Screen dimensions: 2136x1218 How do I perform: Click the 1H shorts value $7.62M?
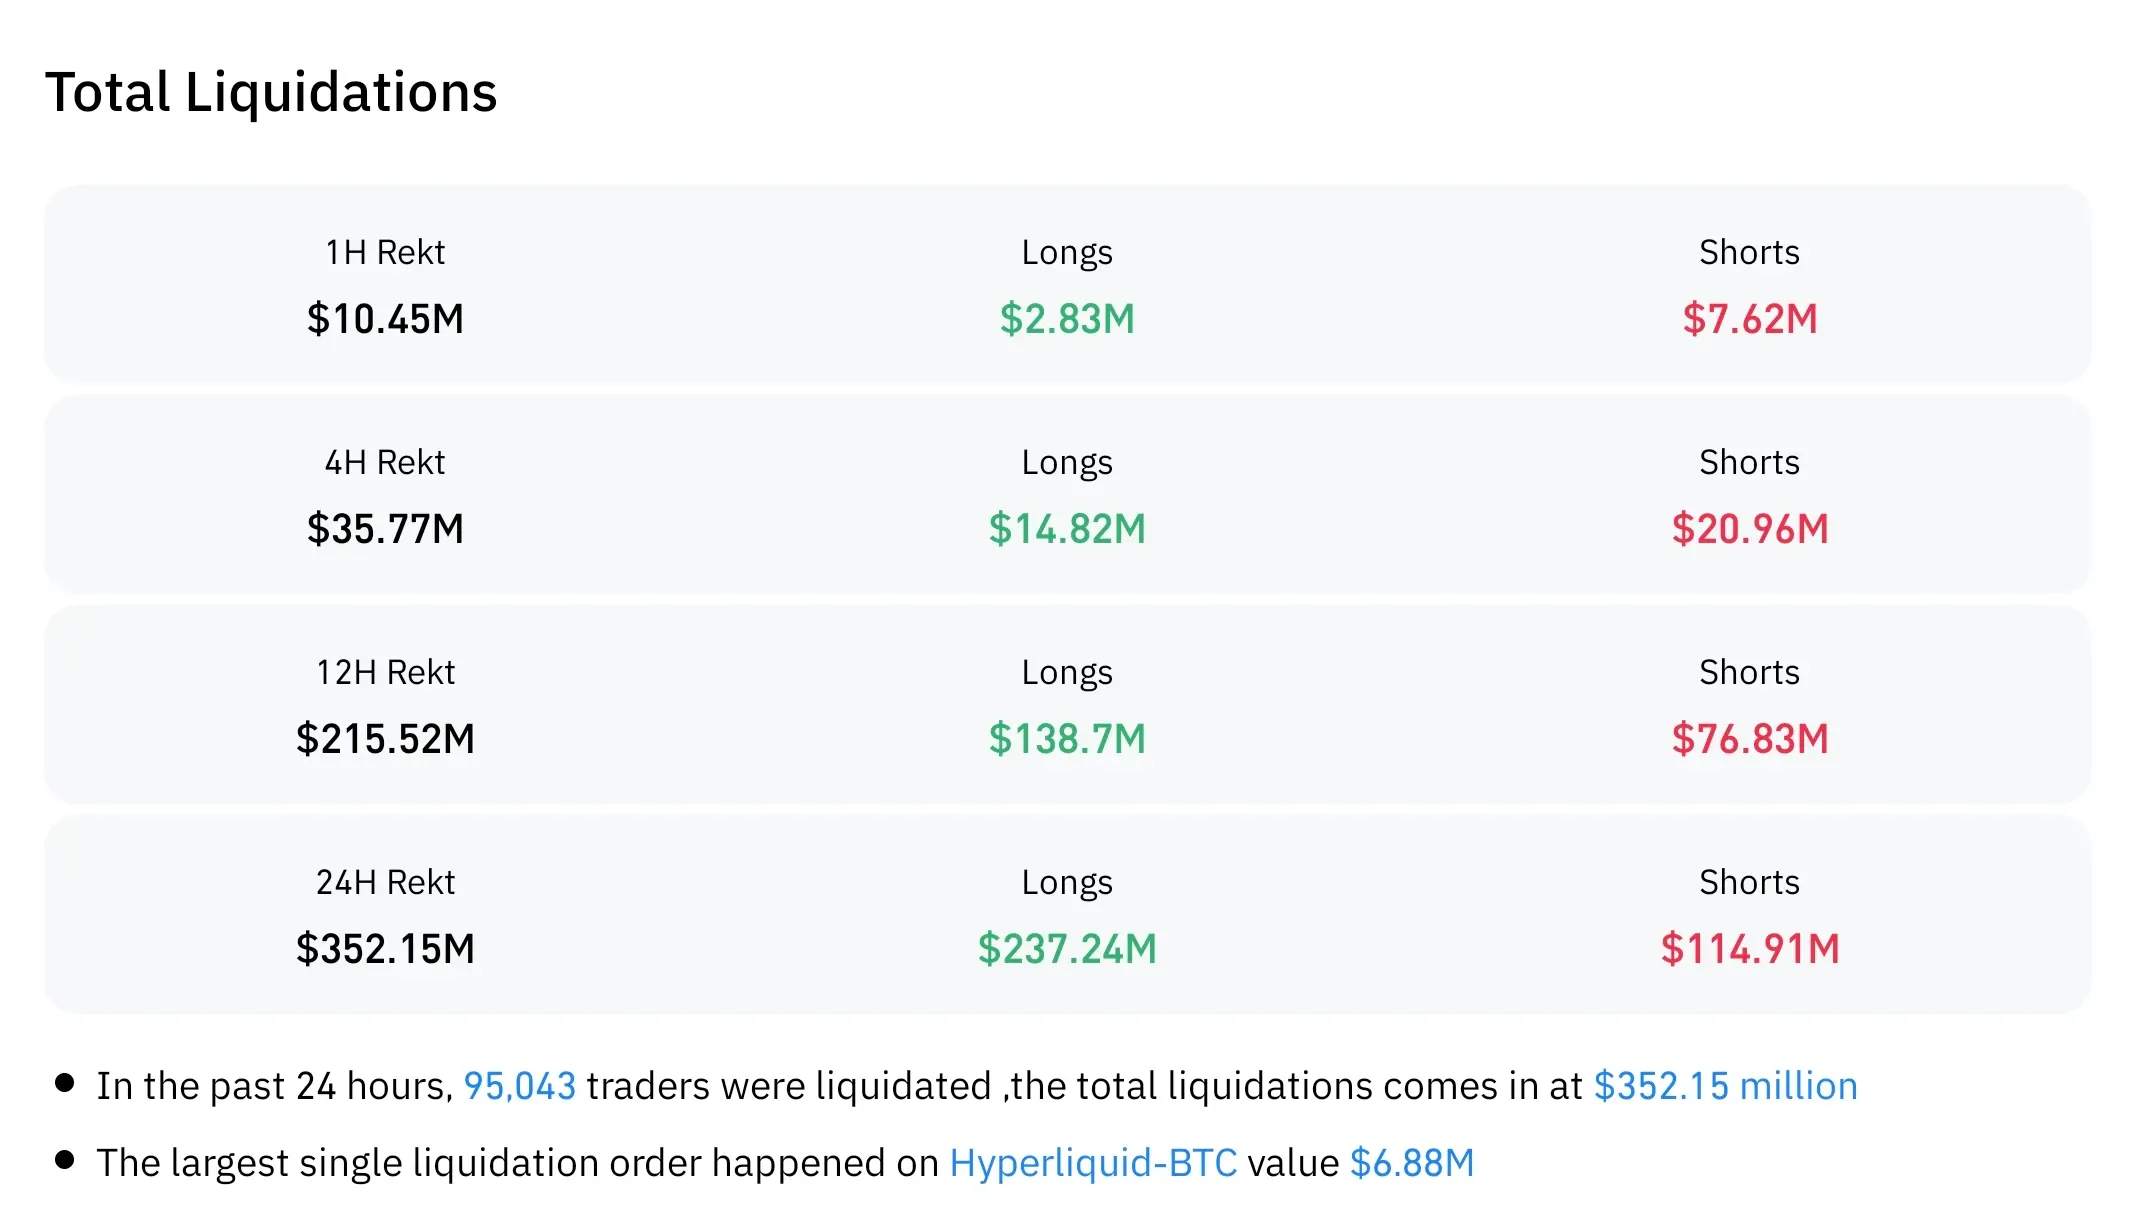point(1749,319)
